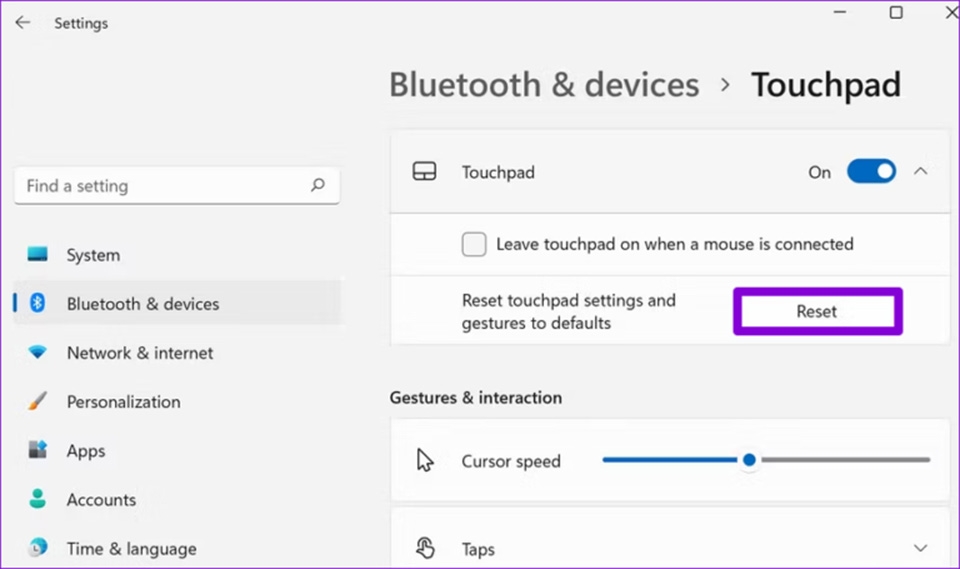Click the Reset button
Image resolution: width=960 pixels, height=569 pixels.
pyautogui.click(x=817, y=311)
